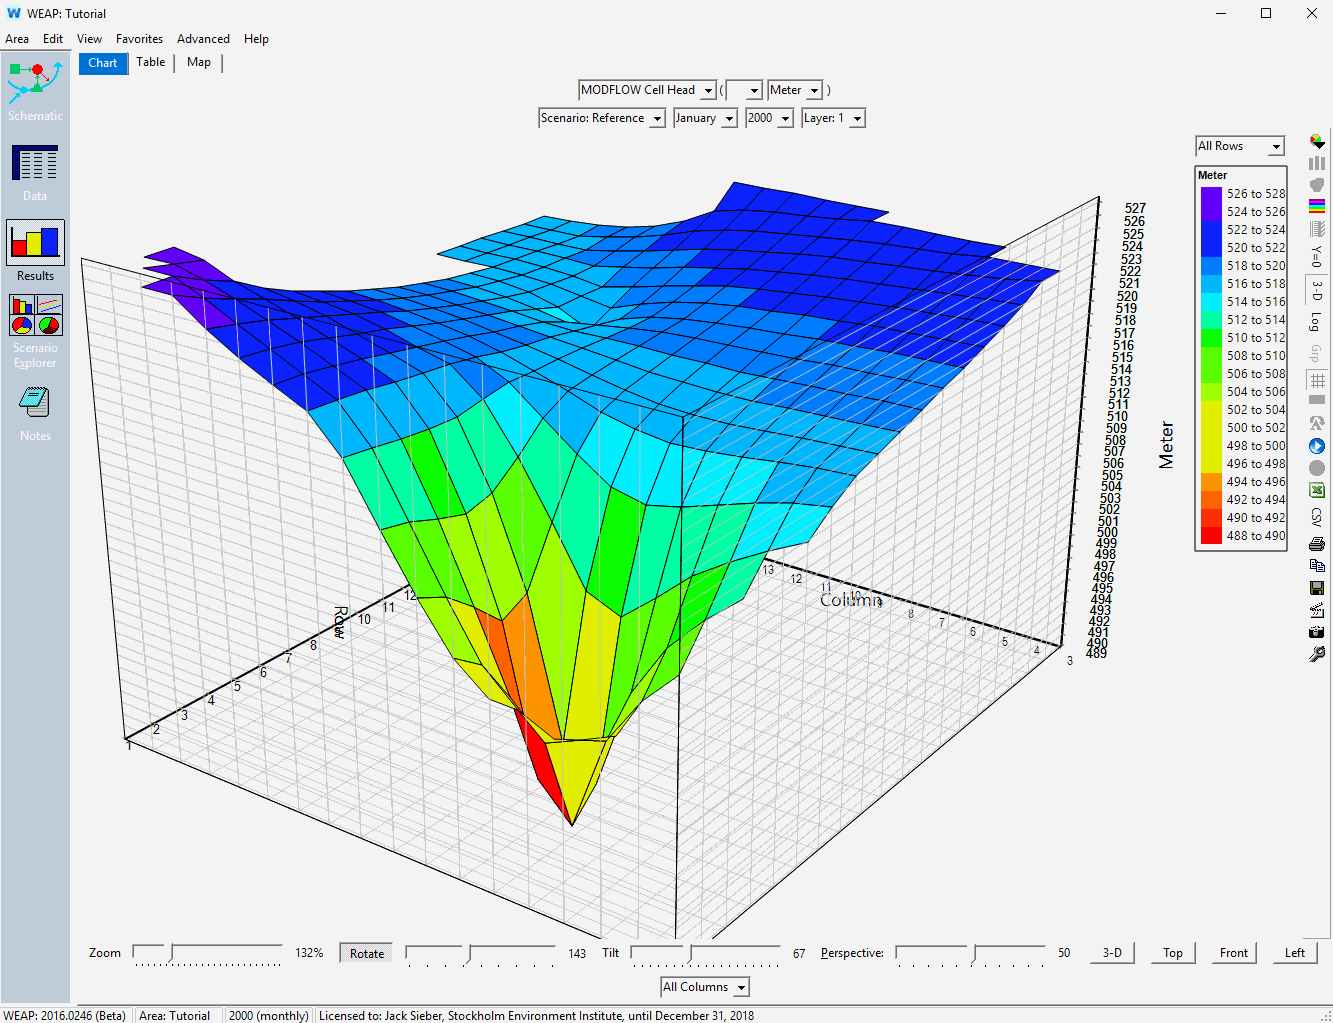Click the gray figure icon above play button

[x=1317, y=423]
